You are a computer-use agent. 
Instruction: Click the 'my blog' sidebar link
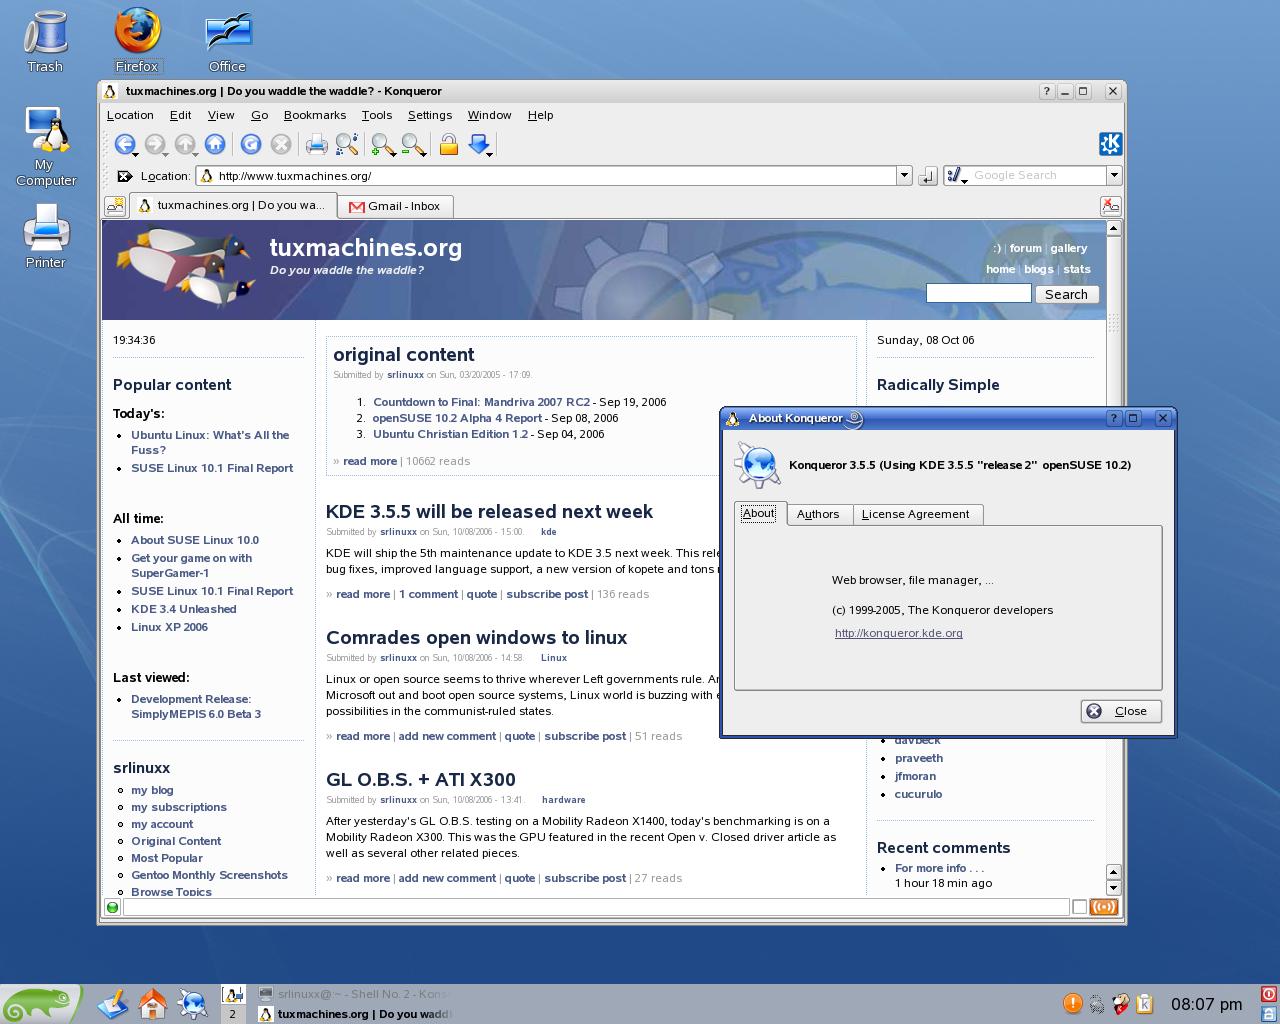pos(152,790)
